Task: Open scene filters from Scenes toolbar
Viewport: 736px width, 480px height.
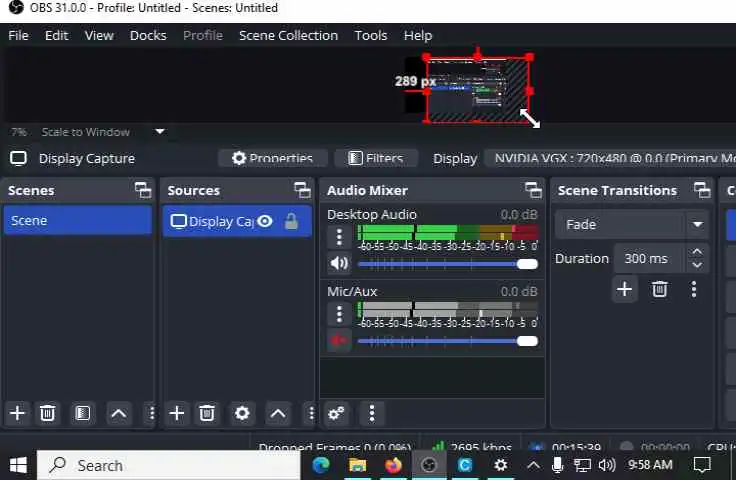Action: point(83,413)
